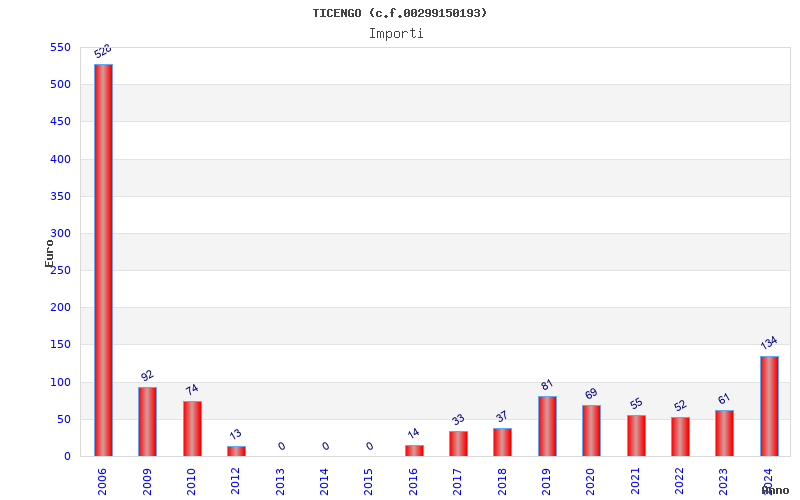Viewport: 800px width, 500px height.
Task: Click the zero value label for 2014
Action: tap(326, 446)
